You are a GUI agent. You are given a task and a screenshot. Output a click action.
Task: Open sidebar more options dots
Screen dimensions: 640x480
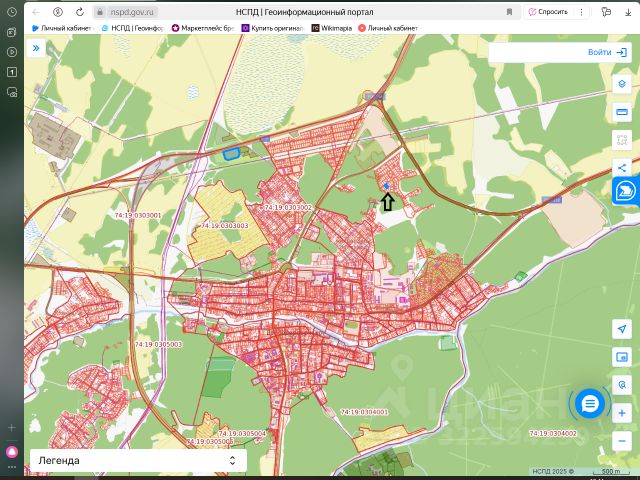tap(12, 467)
